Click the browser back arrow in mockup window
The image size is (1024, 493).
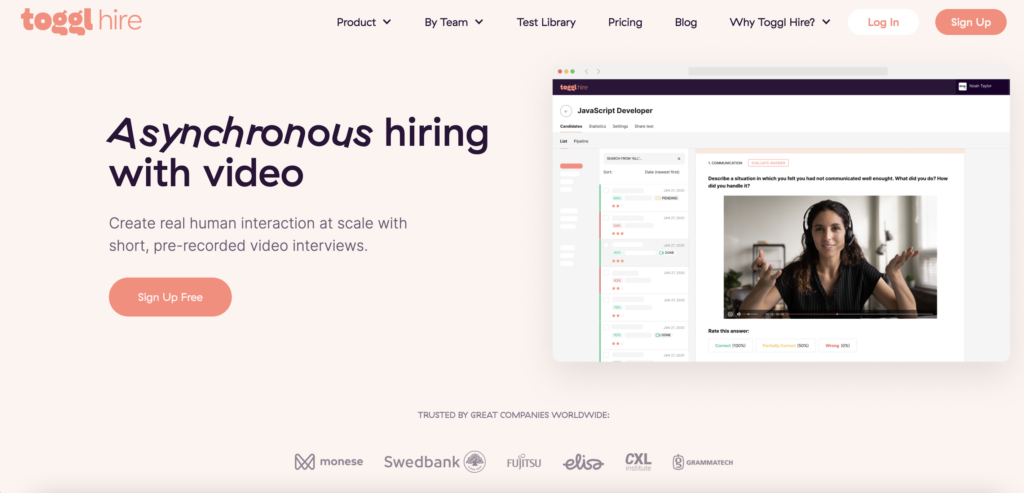pos(586,71)
